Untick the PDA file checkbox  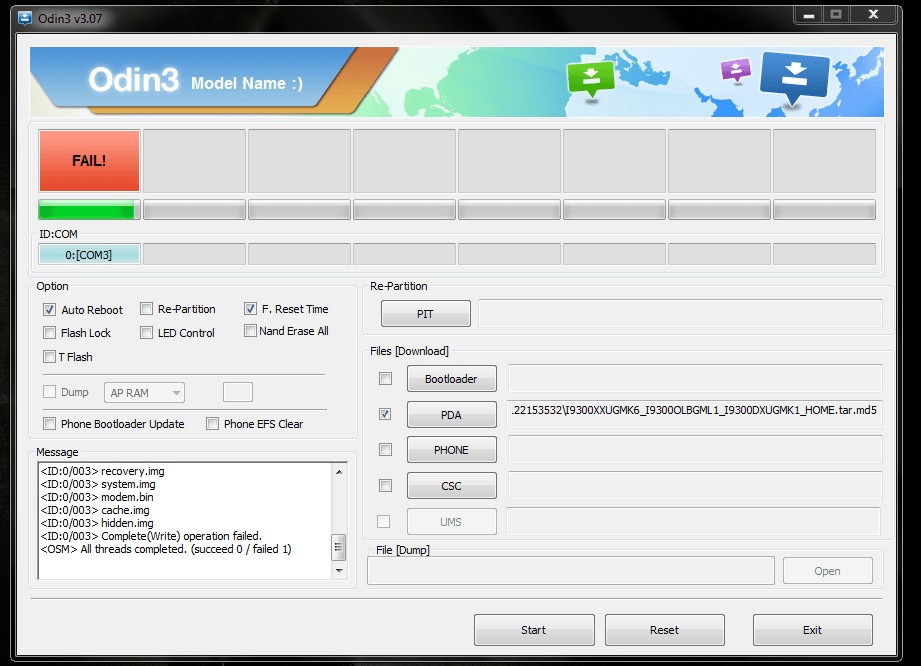click(385, 414)
